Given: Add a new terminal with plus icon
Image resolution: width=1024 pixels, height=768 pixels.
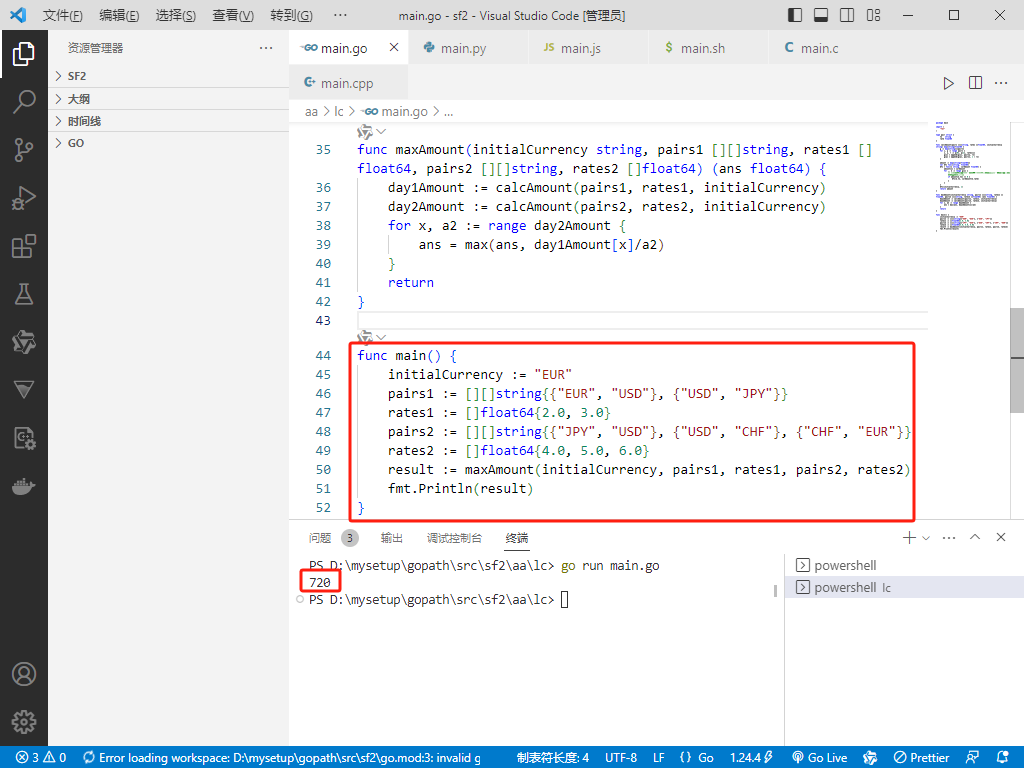Looking at the screenshot, I should coord(908,537).
